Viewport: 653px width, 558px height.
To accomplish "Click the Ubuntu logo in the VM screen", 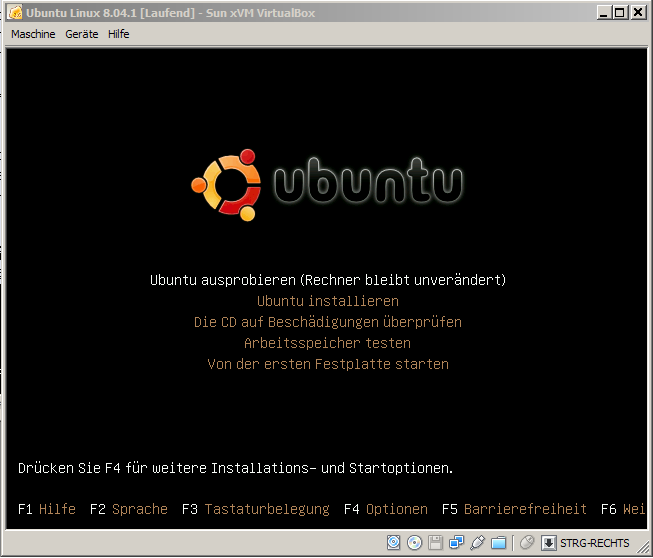I will 327,184.
